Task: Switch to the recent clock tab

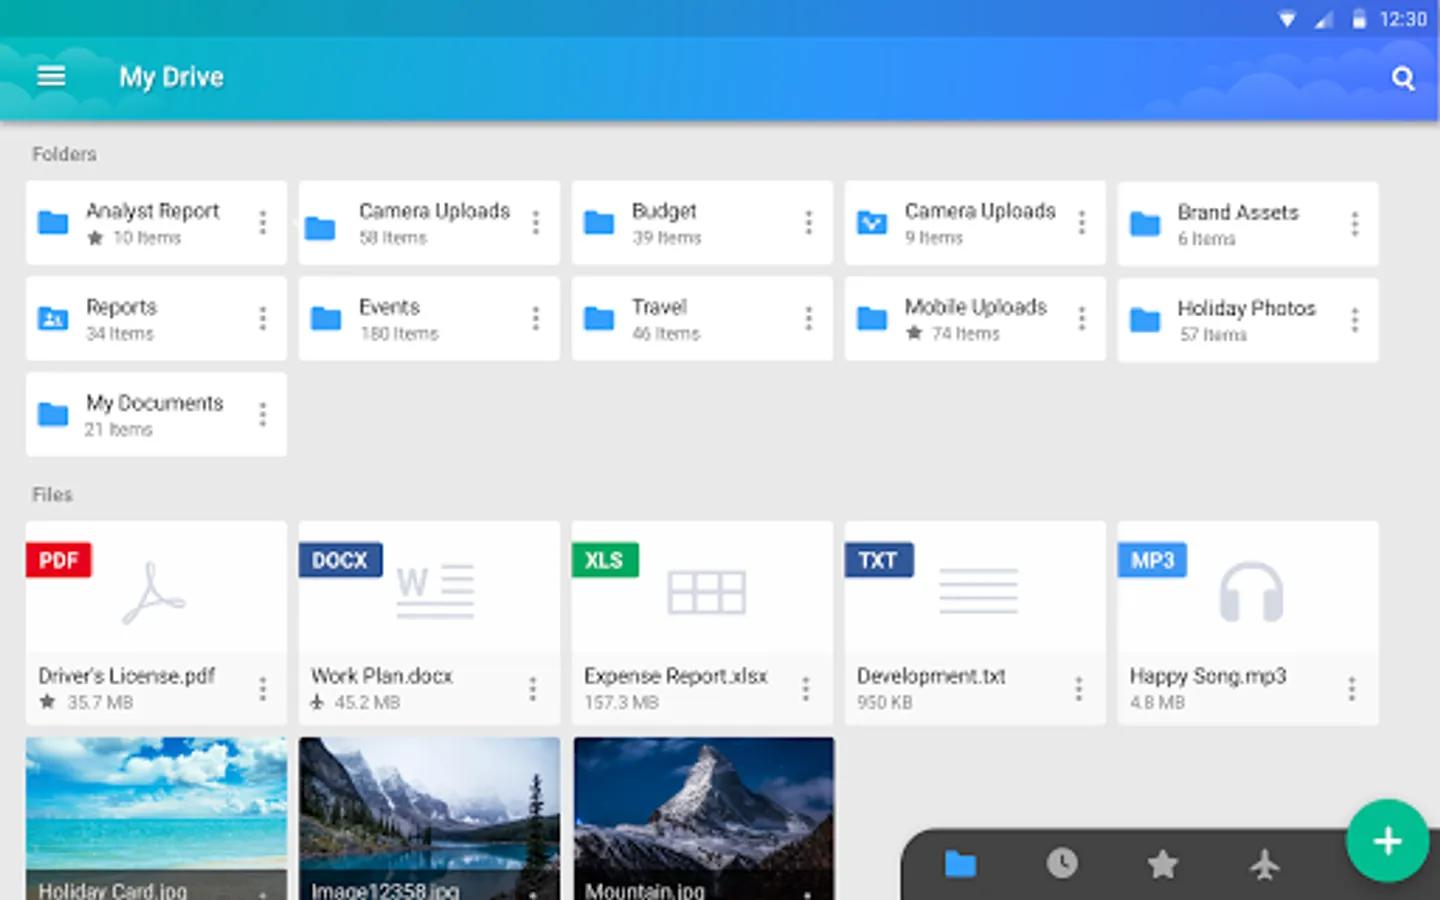Action: pos(1062,863)
